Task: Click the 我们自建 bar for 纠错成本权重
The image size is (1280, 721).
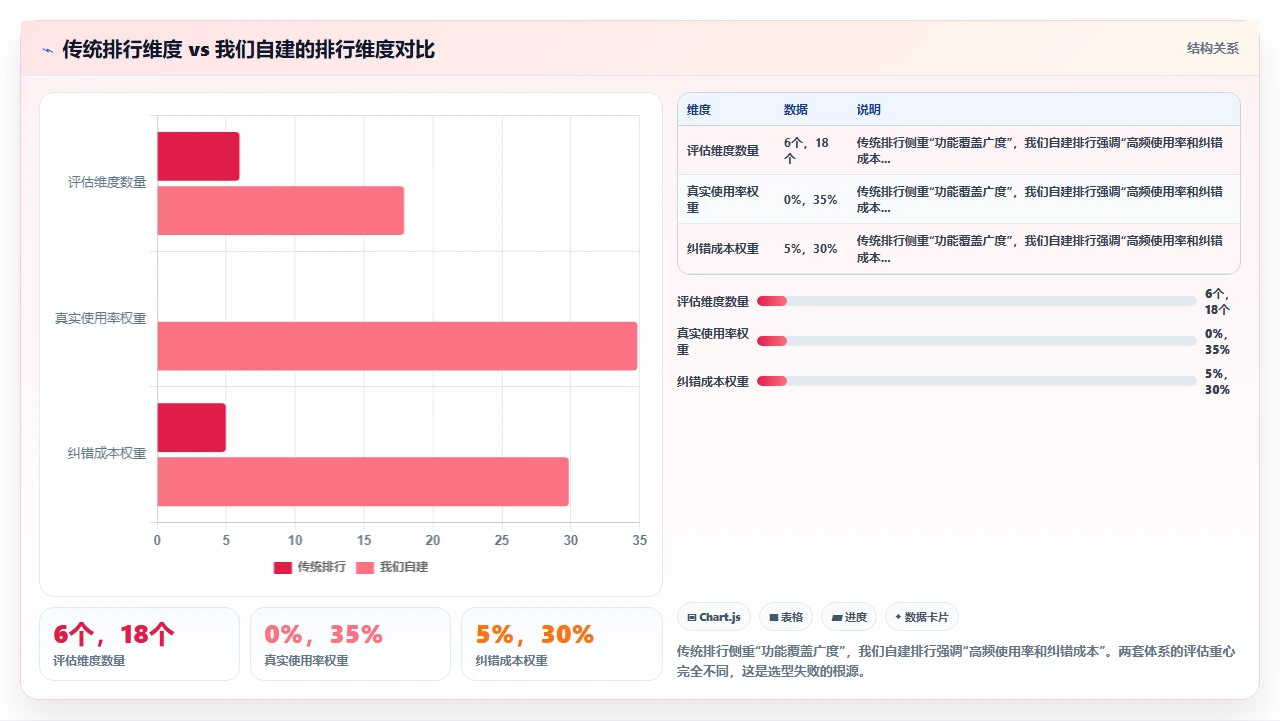Action: pyautogui.click(x=363, y=482)
